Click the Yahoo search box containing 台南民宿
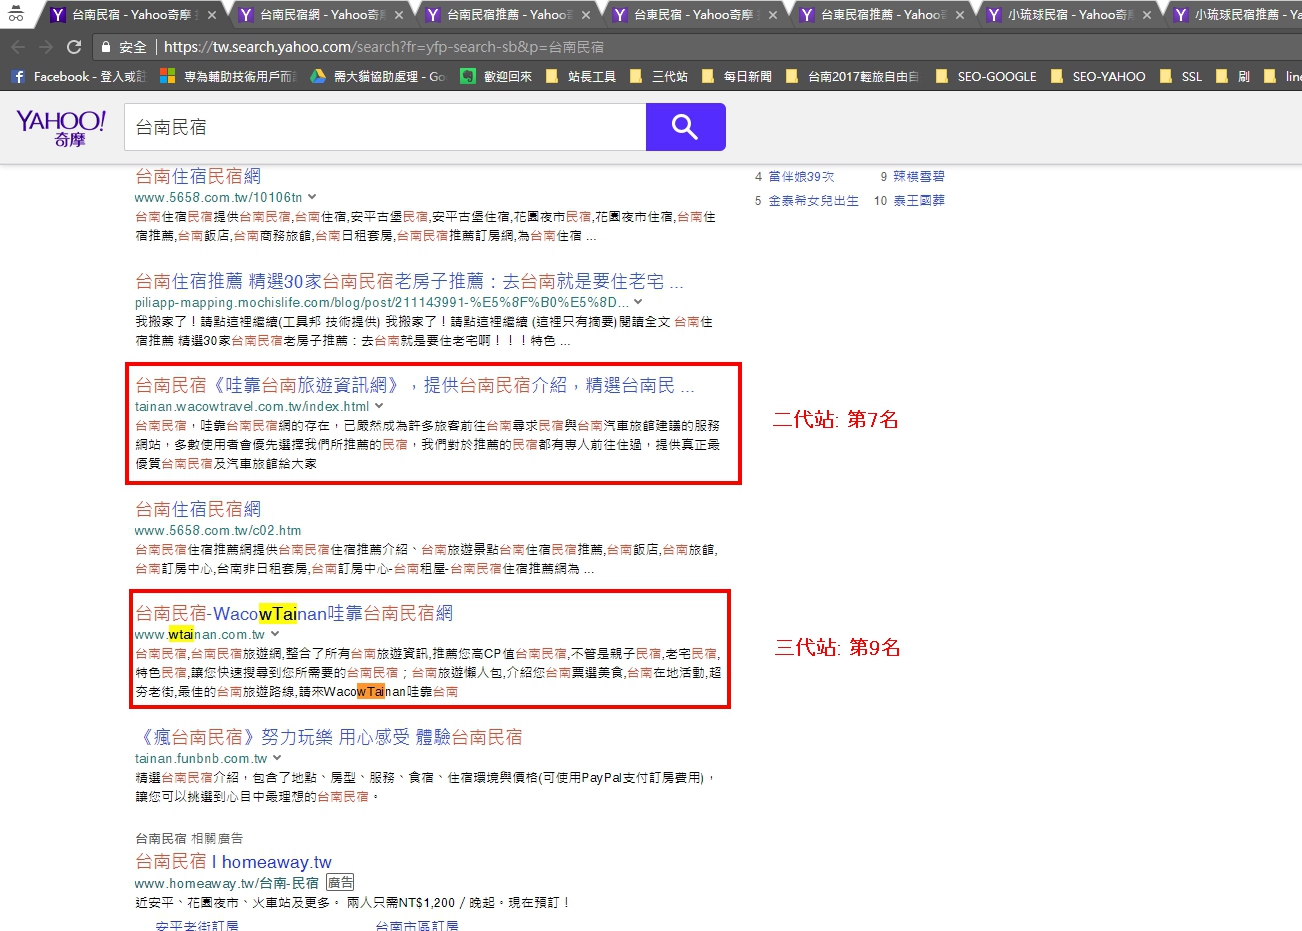Viewport: 1302px width, 931px height. pyautogui.click(x=385, y=127)
